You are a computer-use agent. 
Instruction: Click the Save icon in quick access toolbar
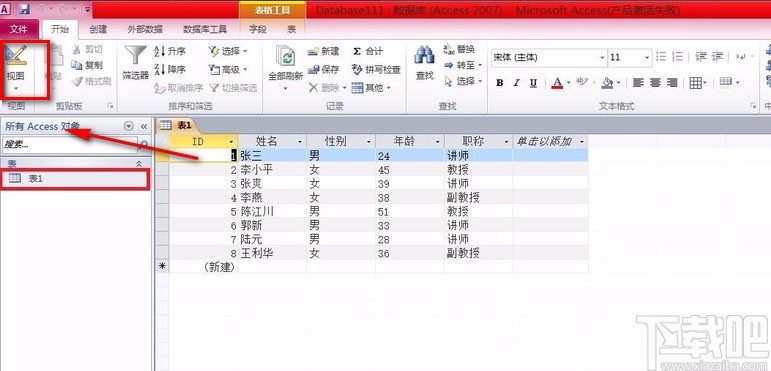[24, 8]
